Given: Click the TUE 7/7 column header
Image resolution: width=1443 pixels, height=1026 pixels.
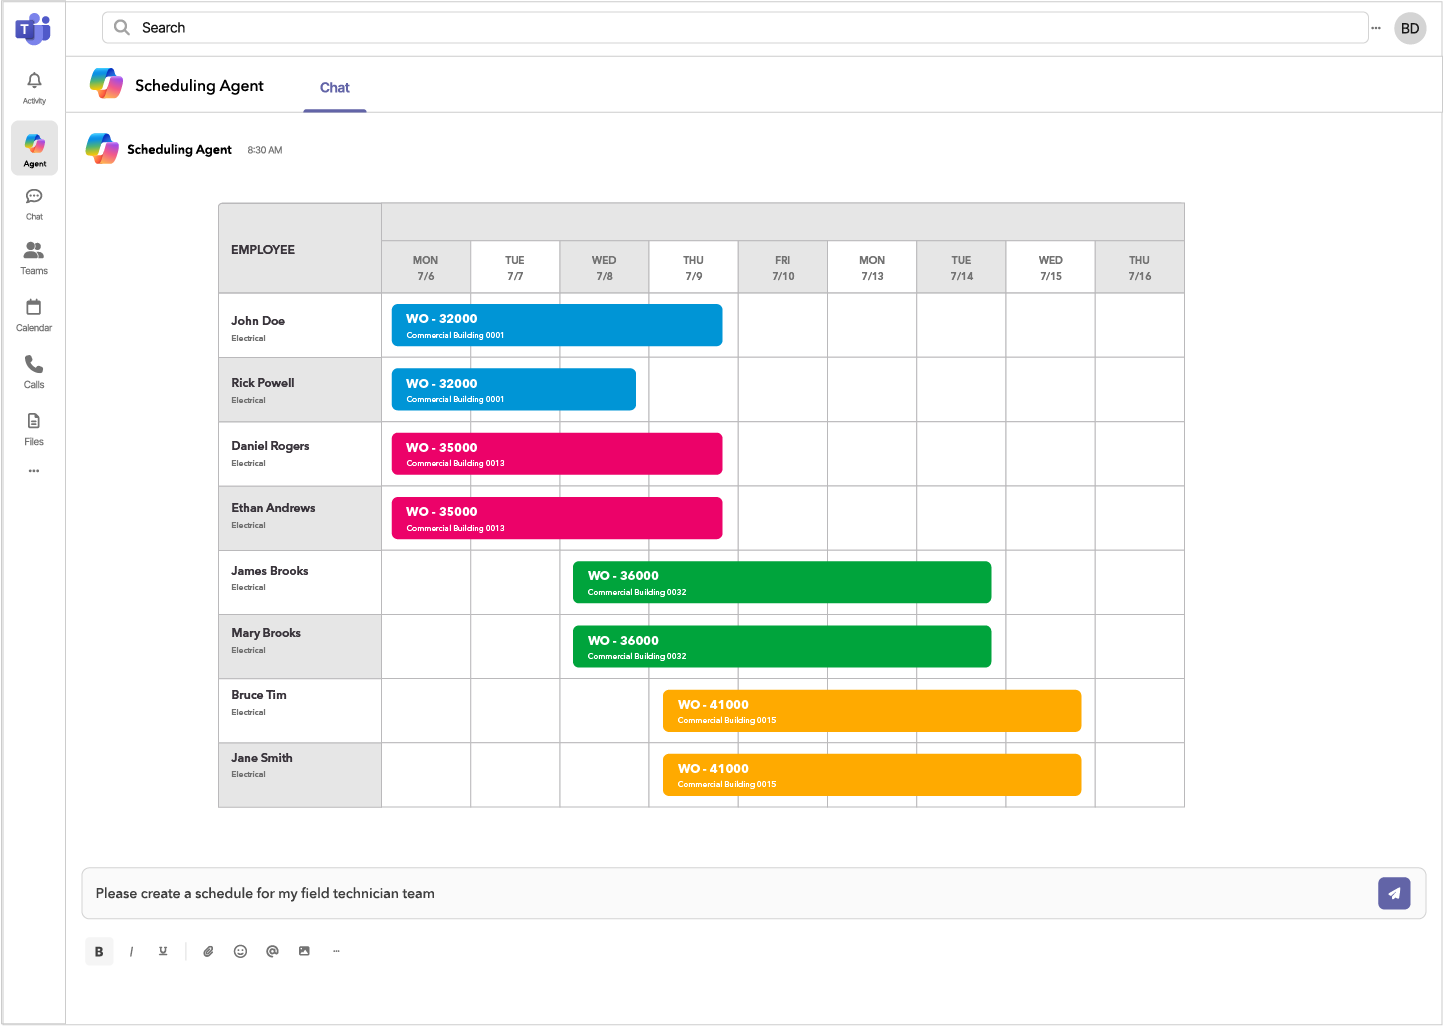Looking at the screenshot, I should [515, 268].
